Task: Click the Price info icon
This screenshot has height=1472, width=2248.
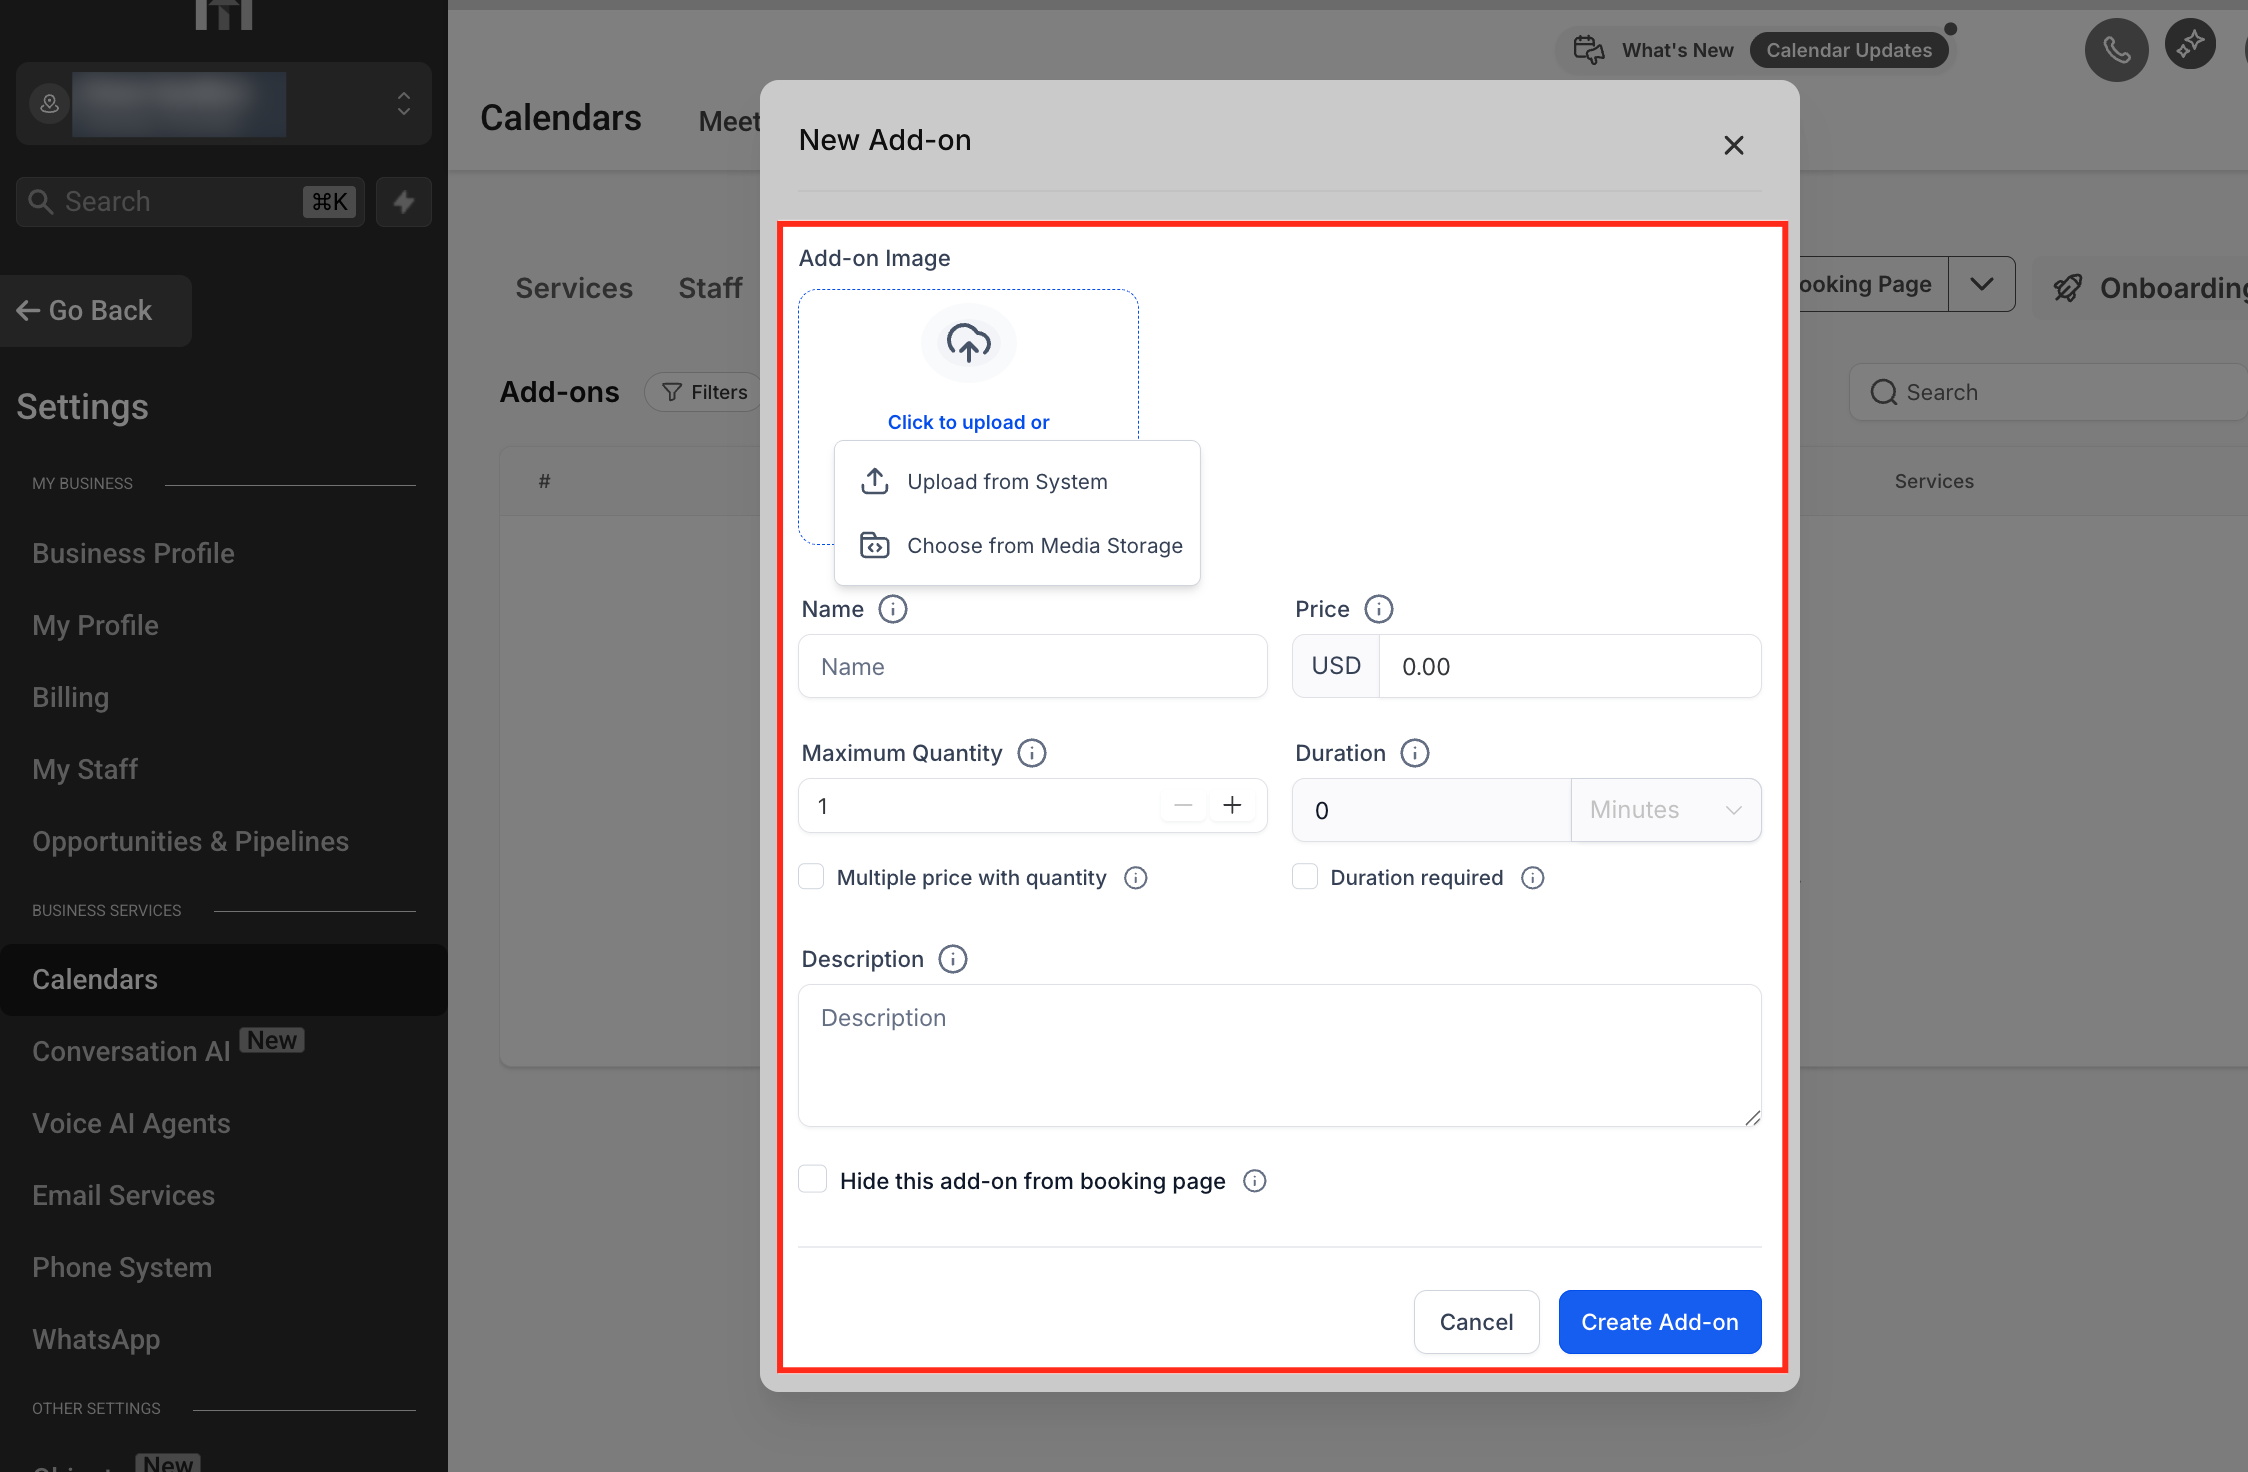Action: click(x=1378, y=609)
